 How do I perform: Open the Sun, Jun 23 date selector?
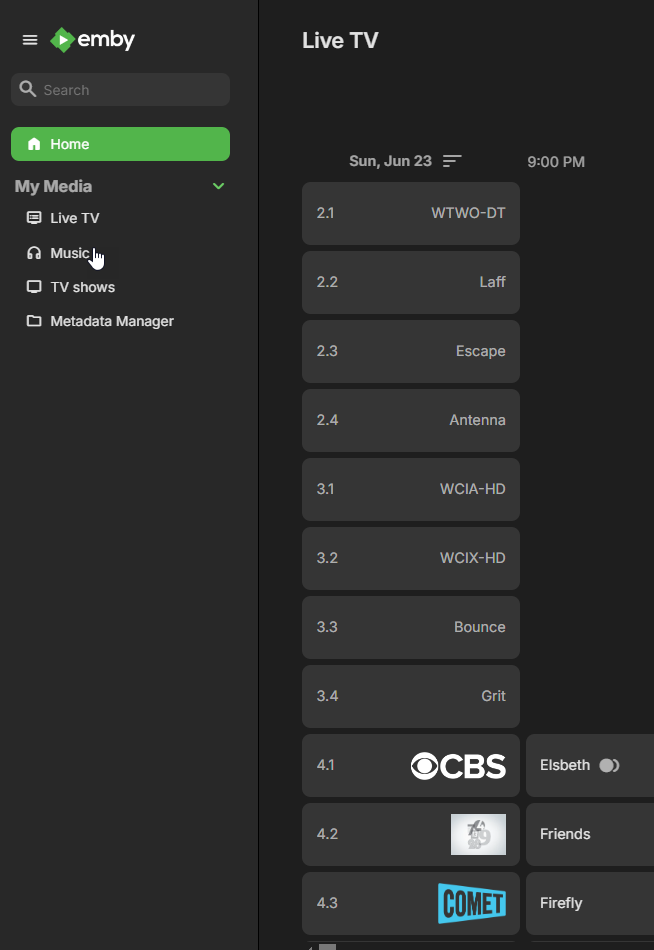coord(391,161)
